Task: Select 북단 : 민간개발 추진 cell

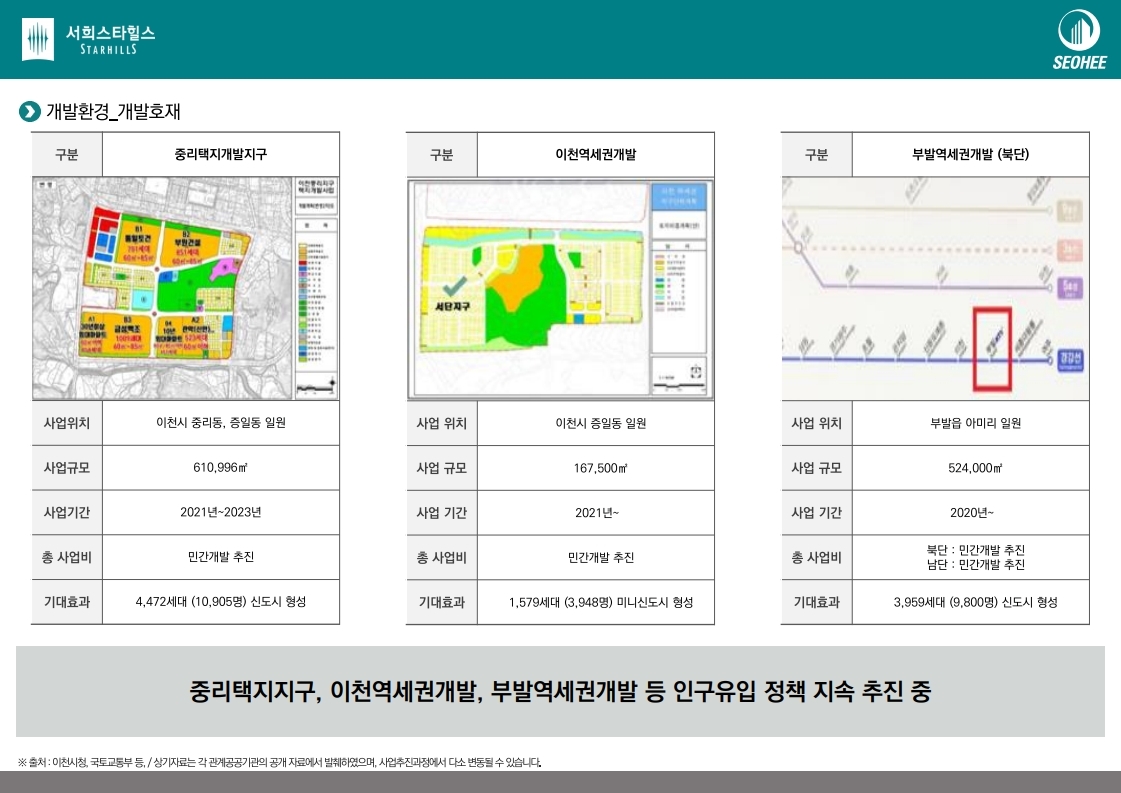Action: click(x=970, y=557)
